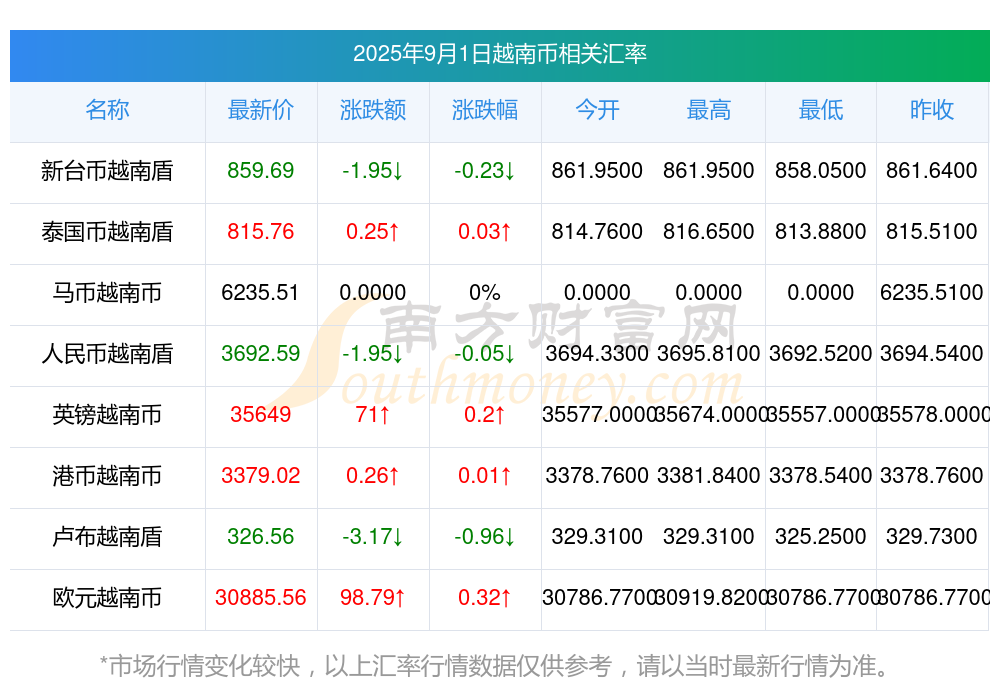
Task: Click change percent -0.96↓
Action: point(485,536)
